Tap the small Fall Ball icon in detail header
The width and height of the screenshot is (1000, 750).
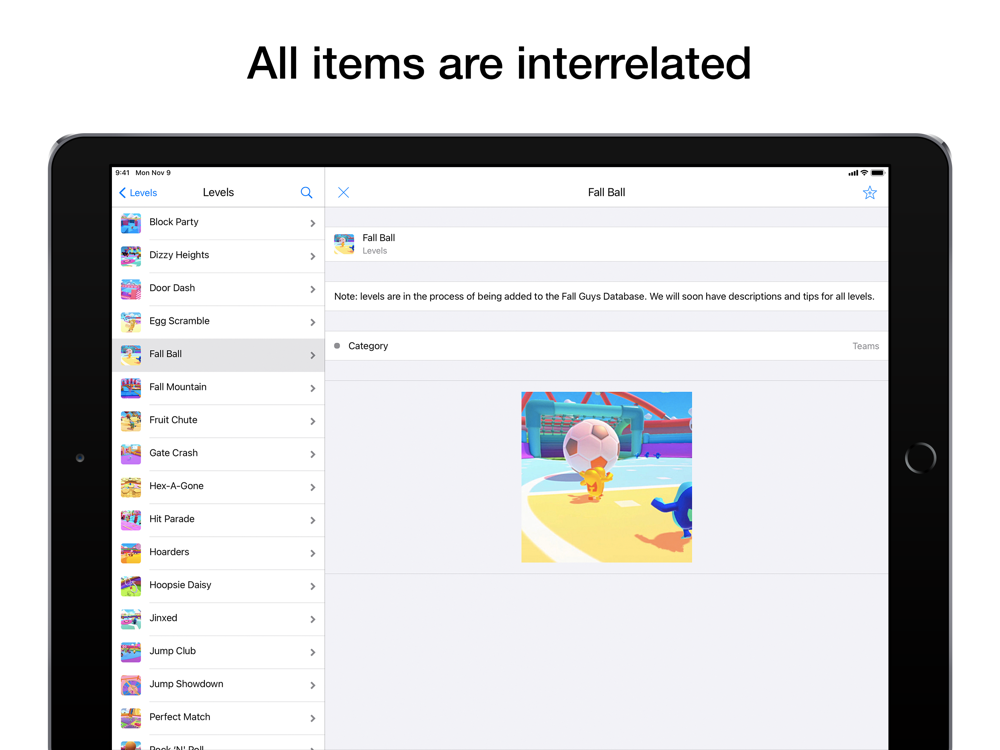coord(344,244)
